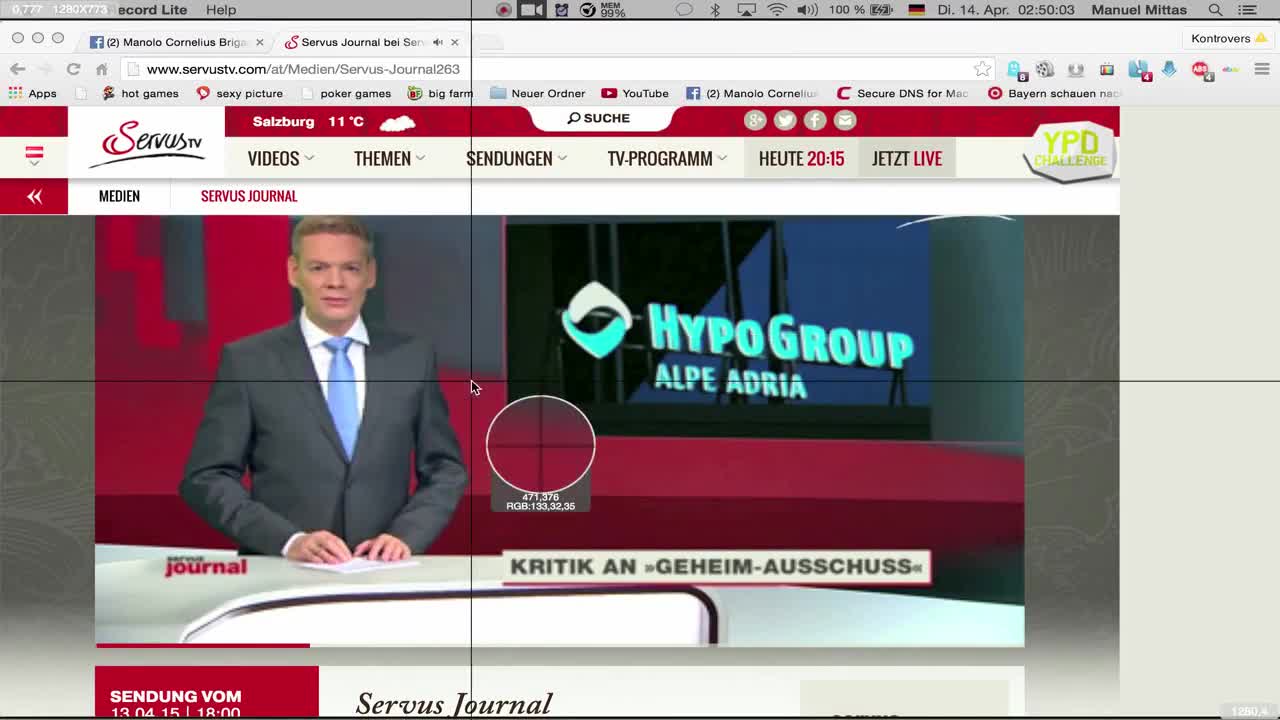Image resolution: width=1280 pixels, height=720 pixels.
Task: Open the Secure DNS for Mac bookmark
Action: (x=903, y=93)
